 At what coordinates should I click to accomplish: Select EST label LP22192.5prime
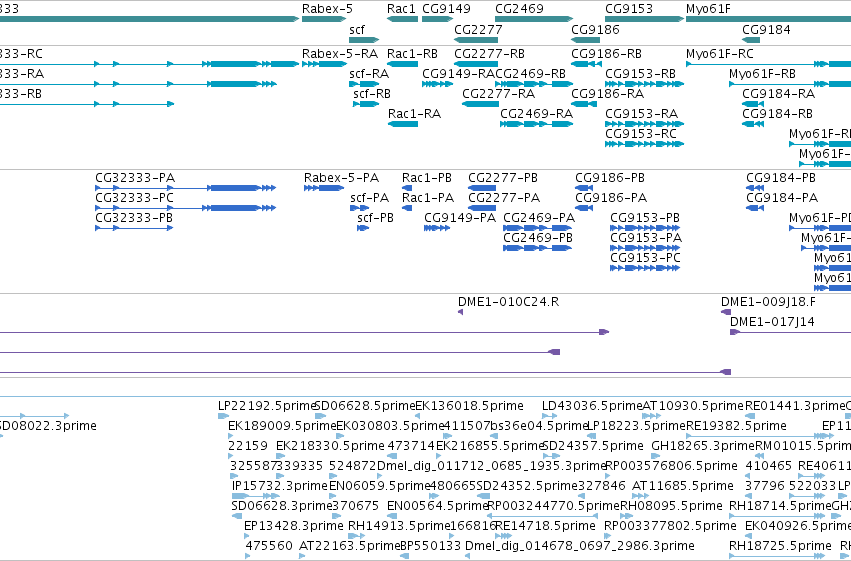pyautogui.click(x=266, y=406)
